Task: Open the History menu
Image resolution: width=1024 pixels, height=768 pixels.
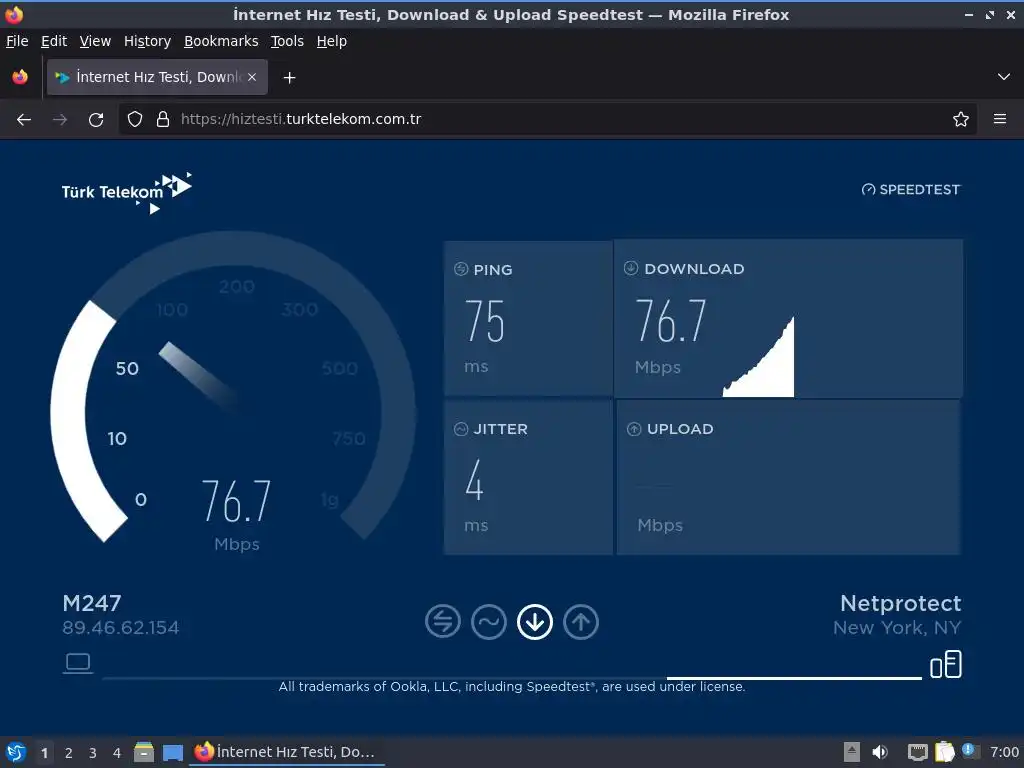Action: pyautogui.click(x=147, y=41)
